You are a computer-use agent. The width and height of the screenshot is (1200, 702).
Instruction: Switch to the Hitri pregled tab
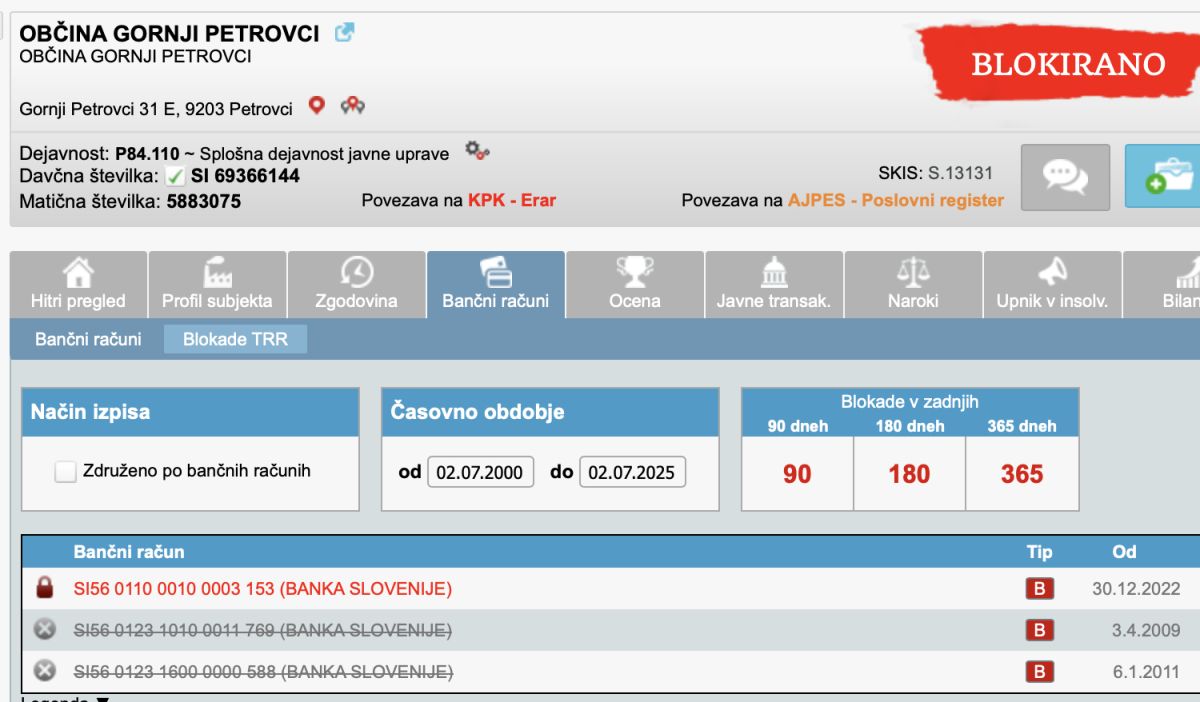(78, 284)
